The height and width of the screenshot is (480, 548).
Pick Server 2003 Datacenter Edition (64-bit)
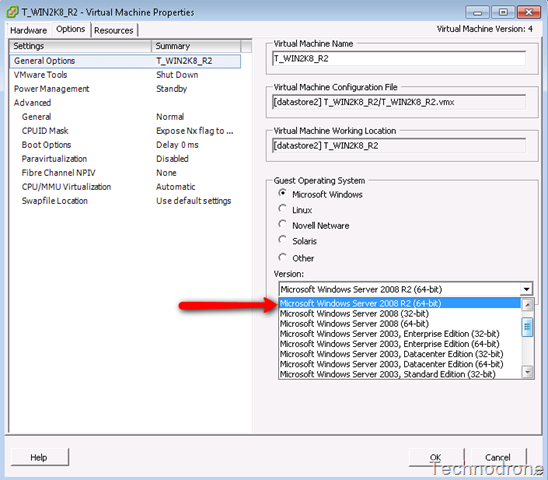pyautogui.click(x=400, y=364)
